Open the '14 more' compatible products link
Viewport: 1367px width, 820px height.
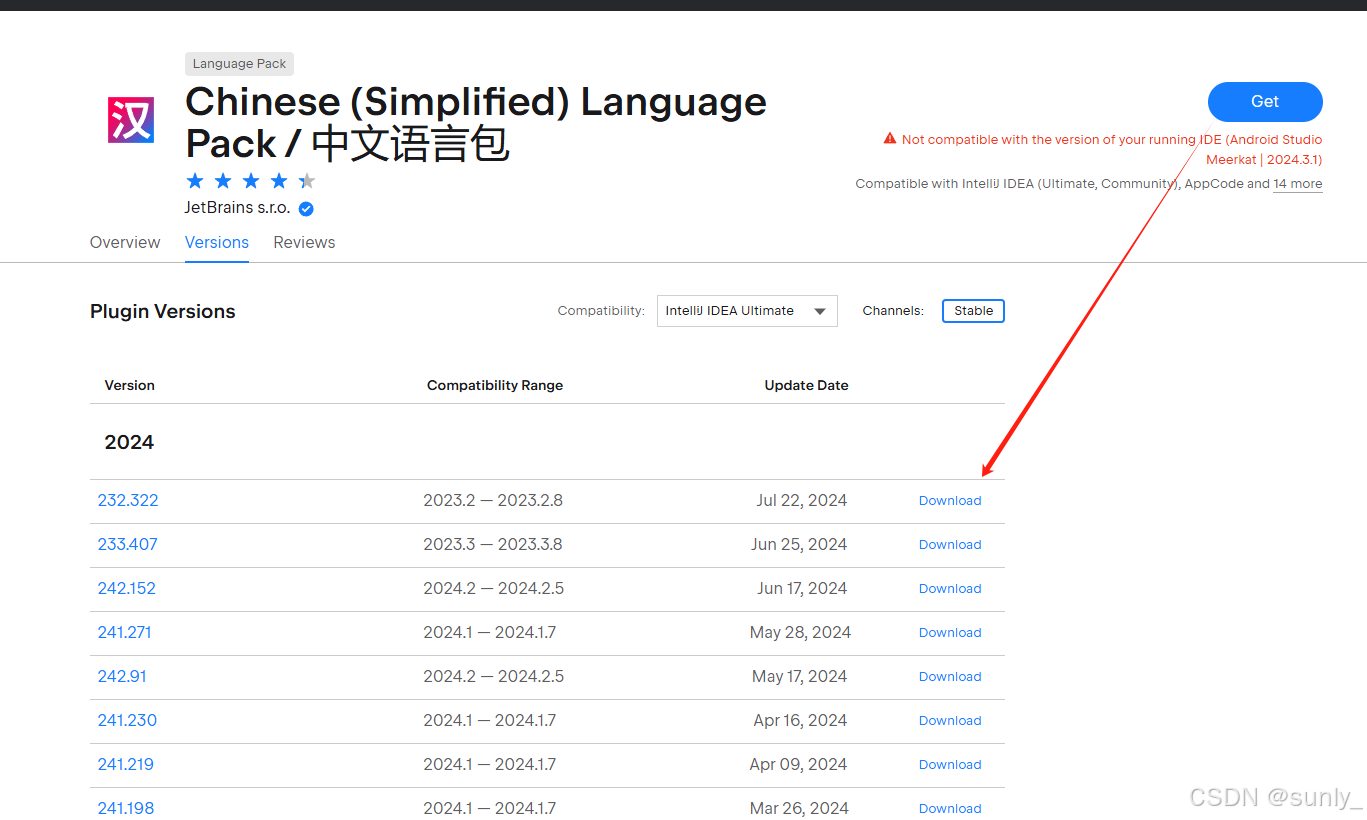[1298, 184]
